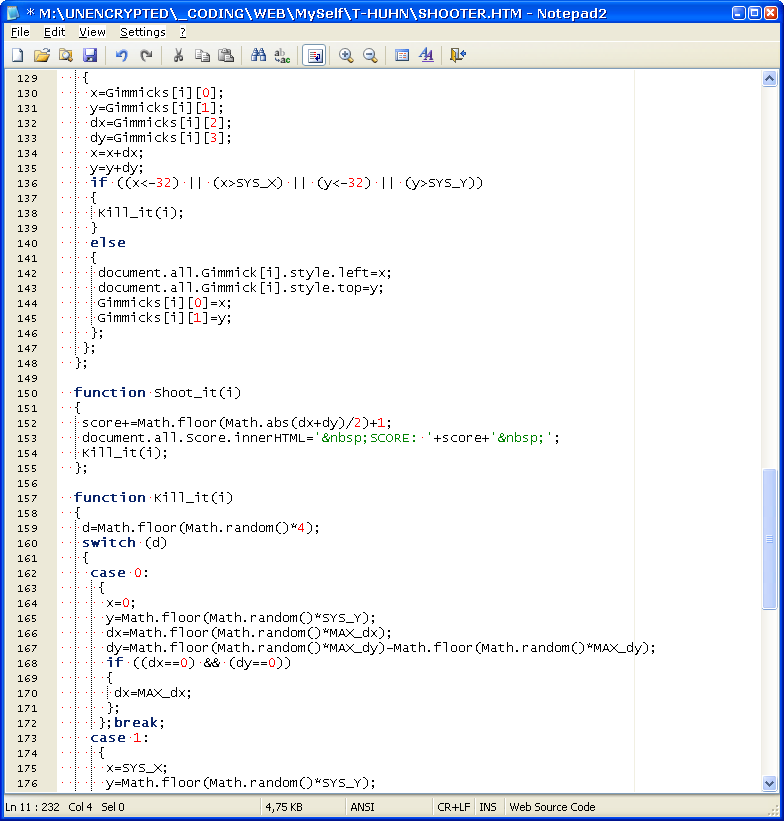The image size is (784, 821).
Task: Undo the last edit
Action: (x=122, y=55)
